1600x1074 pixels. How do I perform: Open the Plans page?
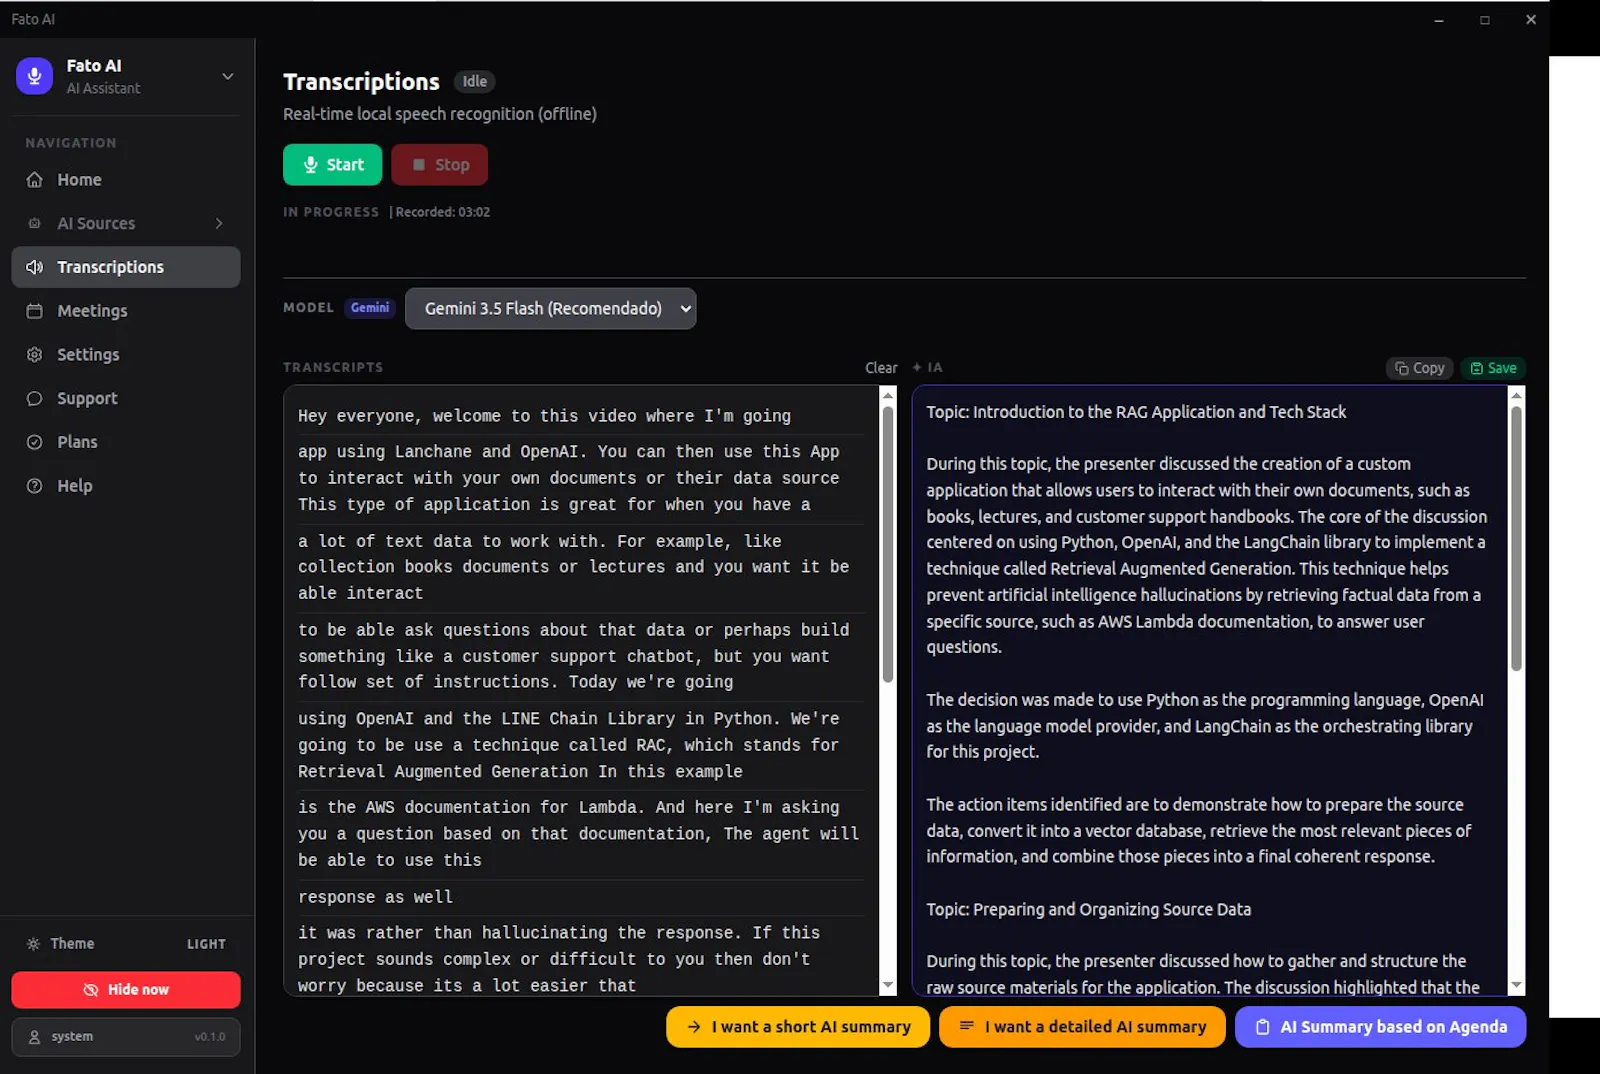click(x=125, y=442)
